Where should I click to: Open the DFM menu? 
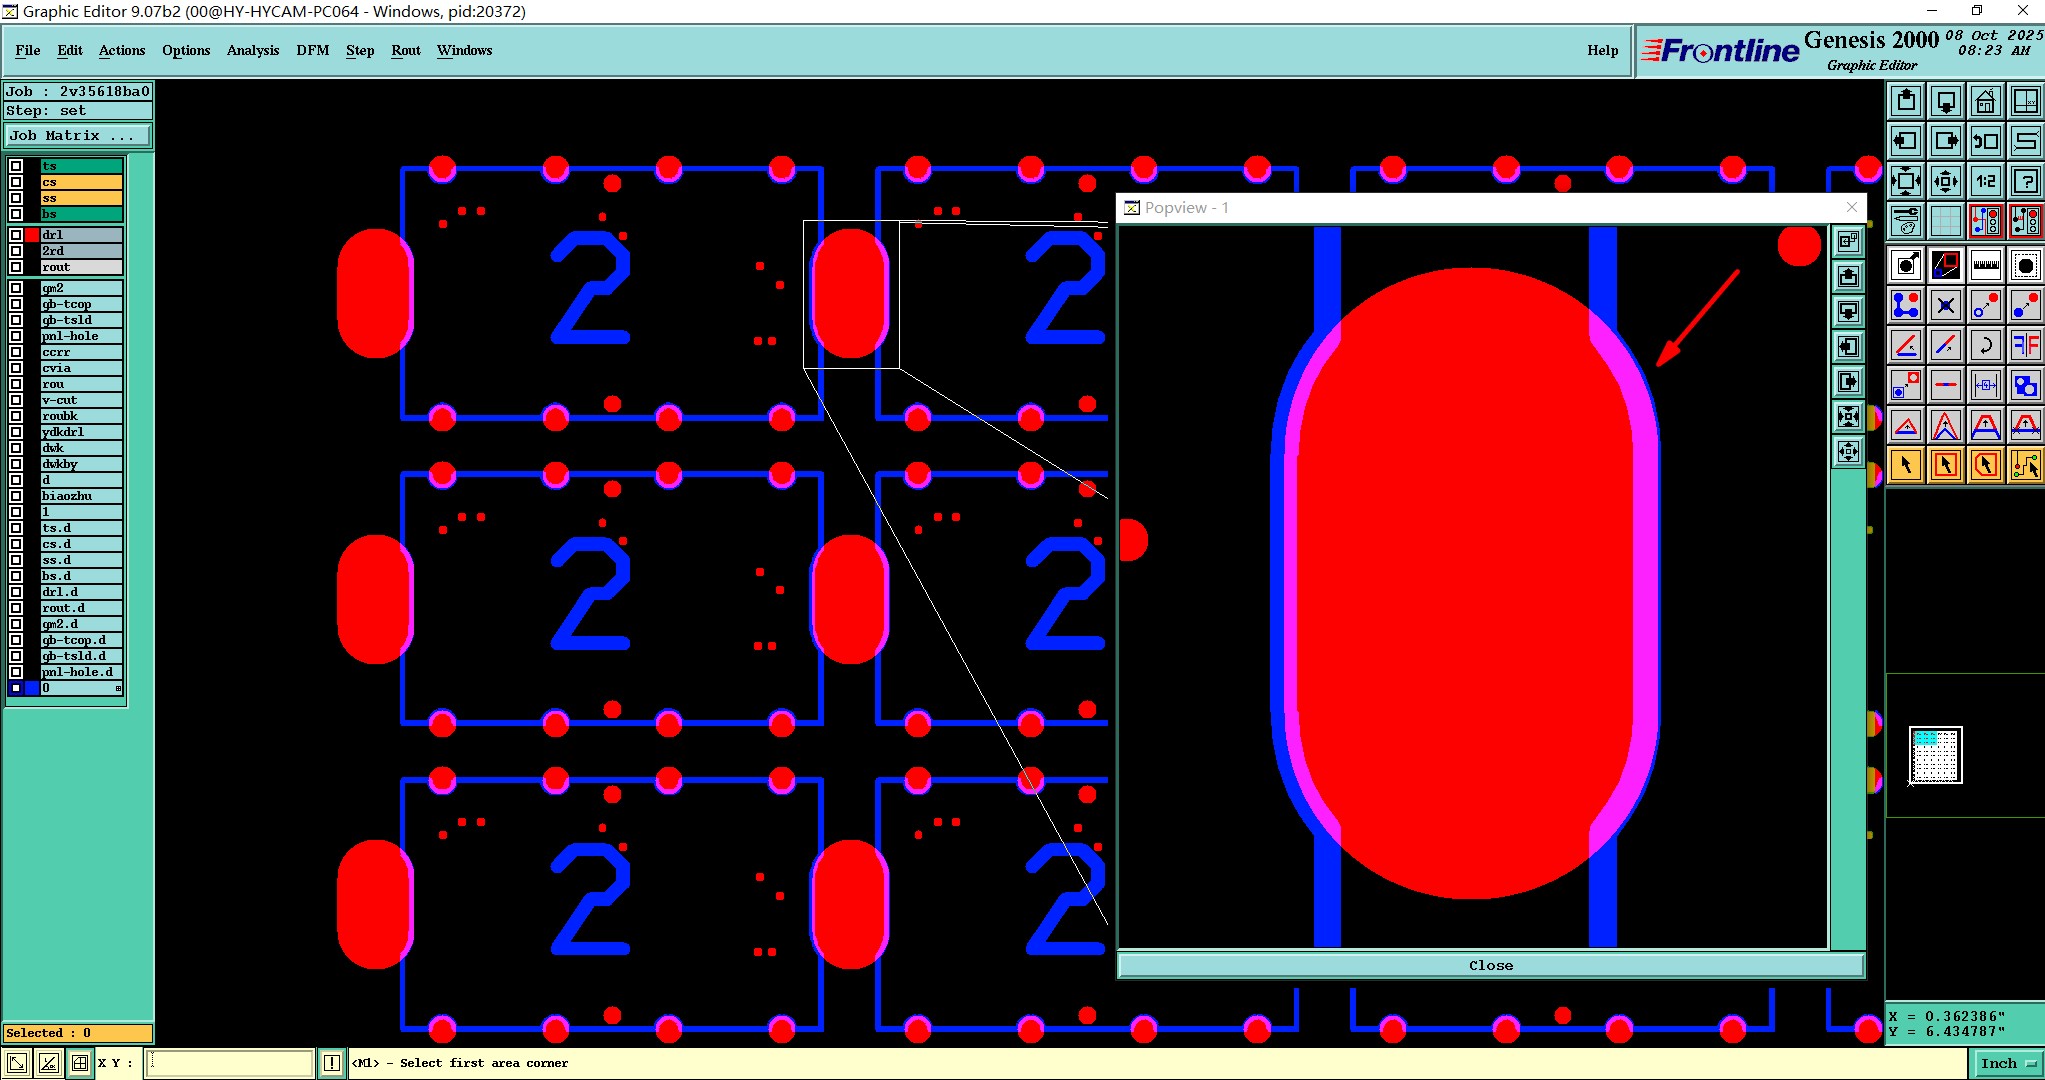click(x=312, y=50)
